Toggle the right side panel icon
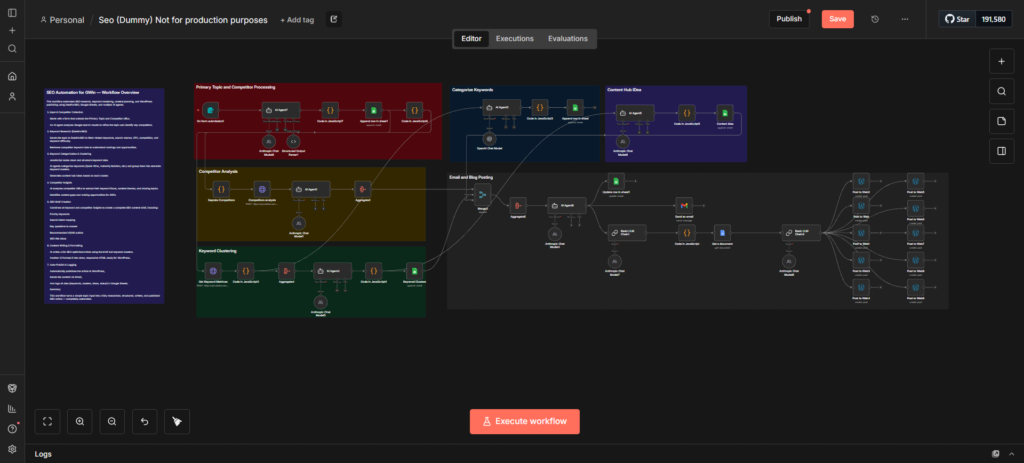 click(1001, 151)
